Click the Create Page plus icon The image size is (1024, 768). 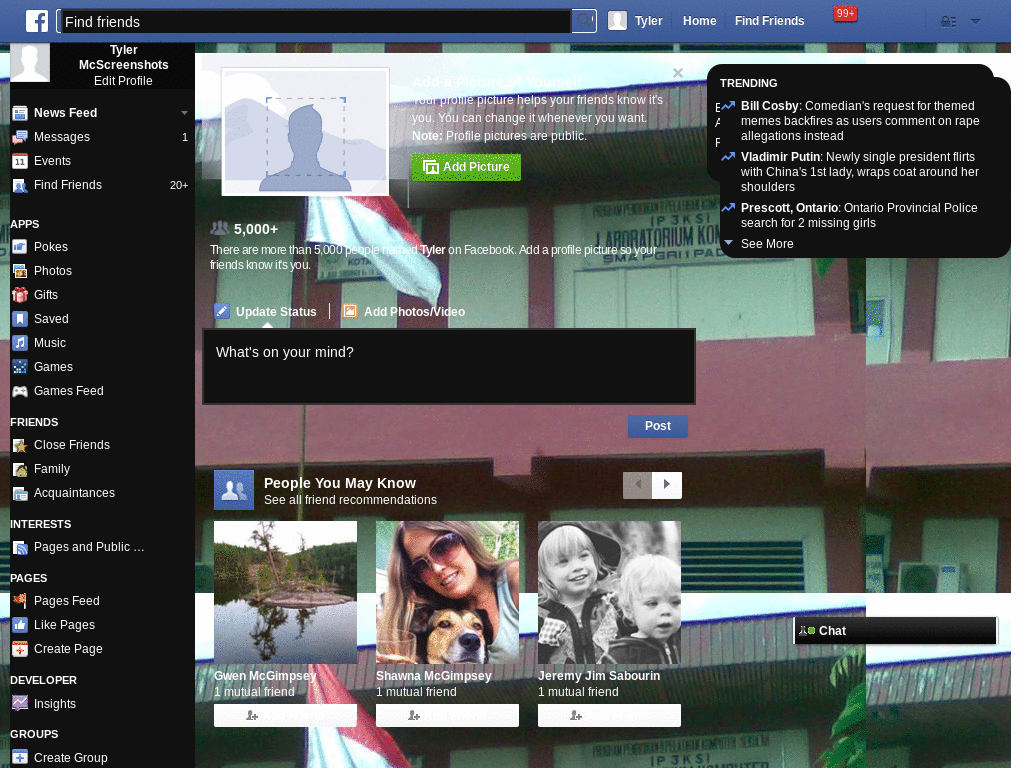(20, 649)
